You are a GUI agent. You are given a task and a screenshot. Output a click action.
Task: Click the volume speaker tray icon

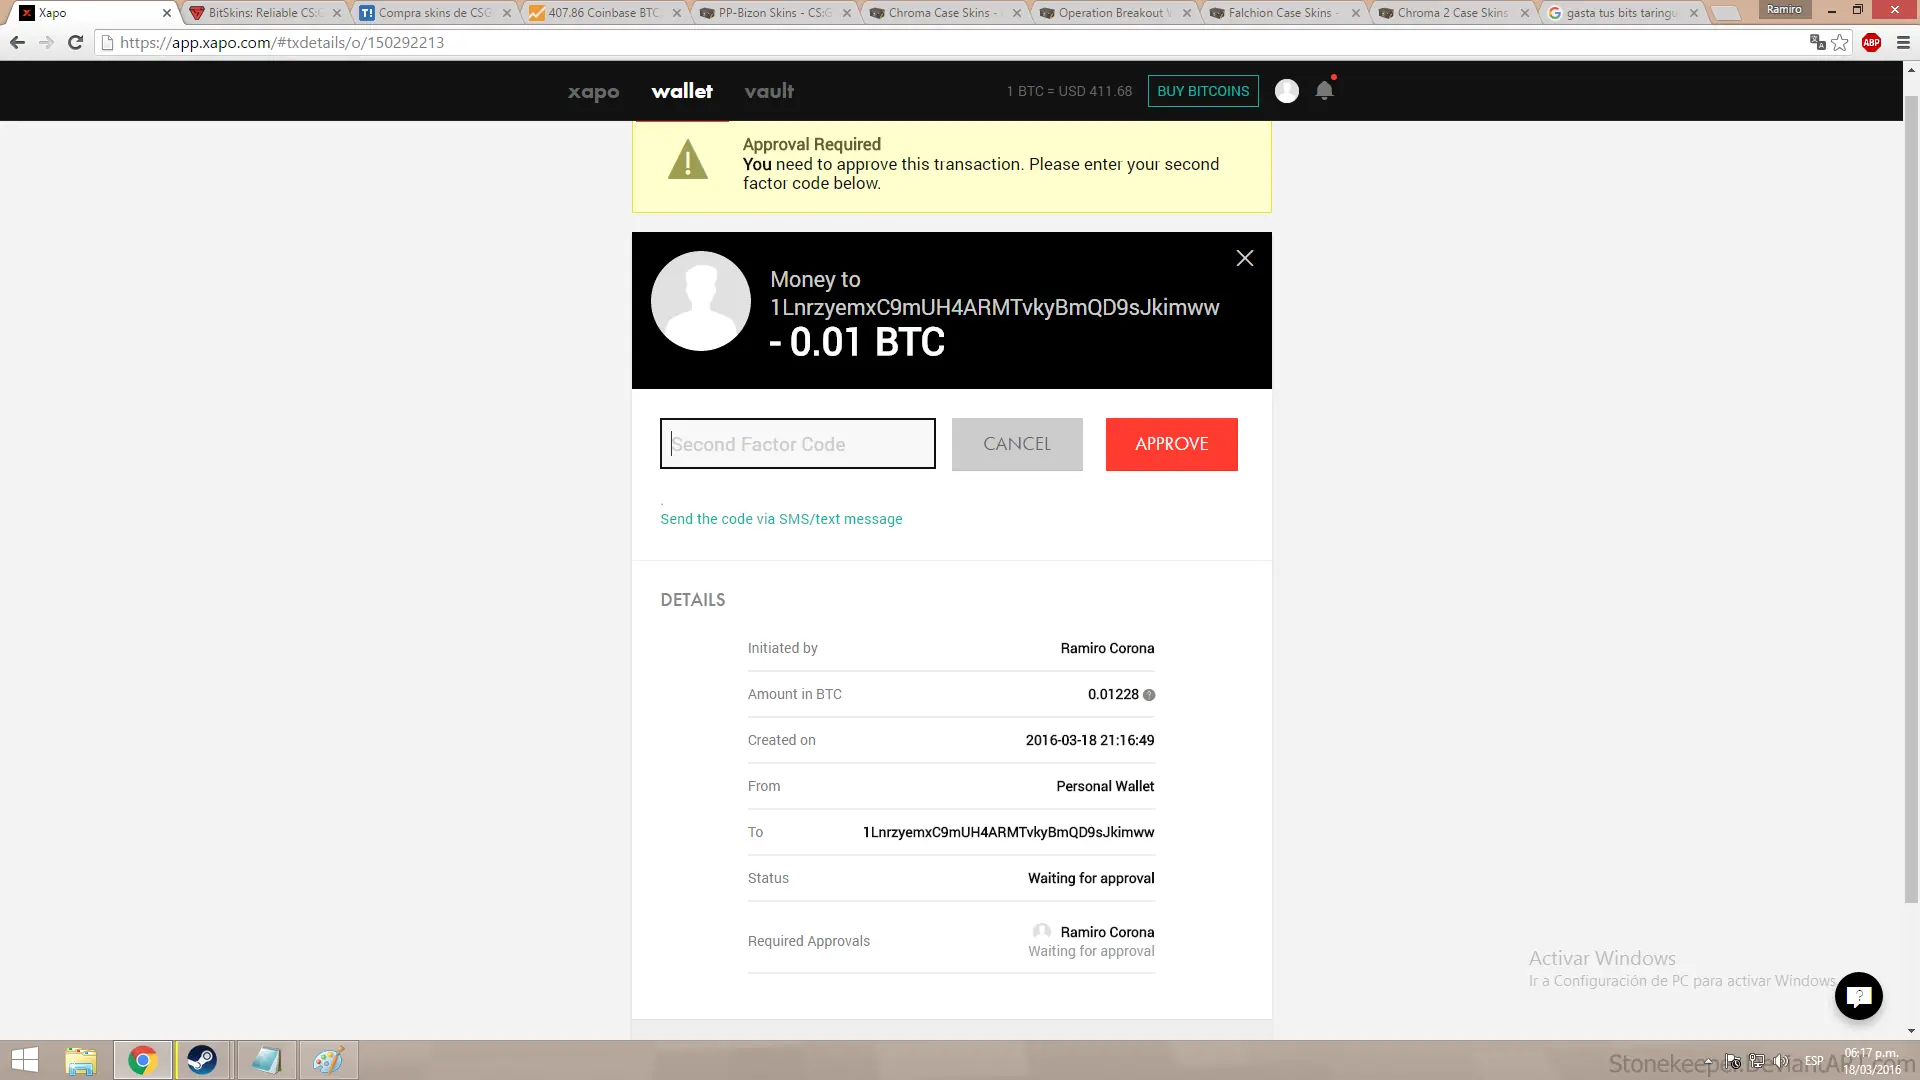click(1780, 1061)
